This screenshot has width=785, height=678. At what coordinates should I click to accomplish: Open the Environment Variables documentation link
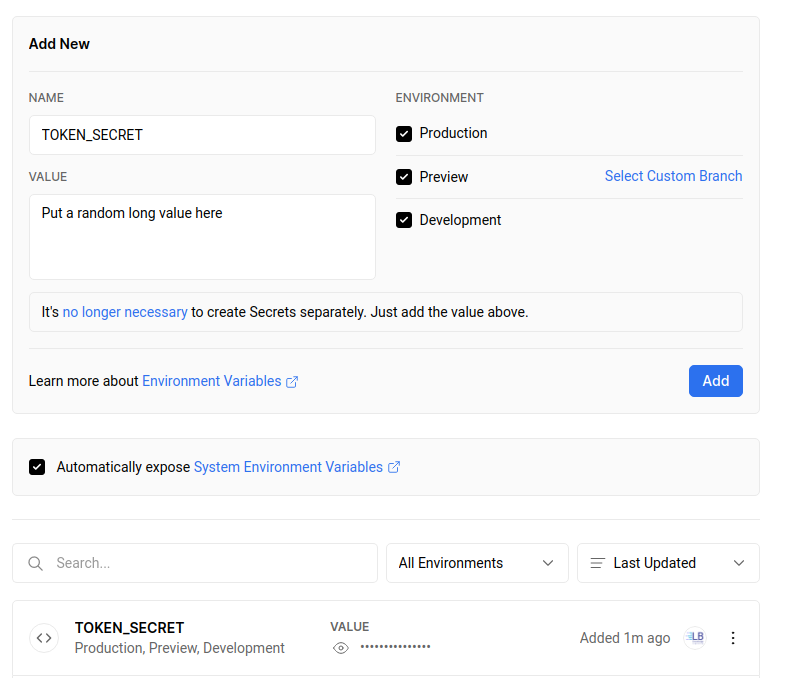click(x=211, y=381)
